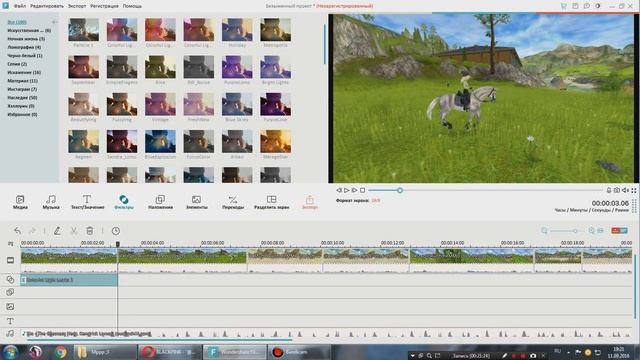
Task: Step back to previous frame
Action: coord(338,190)
